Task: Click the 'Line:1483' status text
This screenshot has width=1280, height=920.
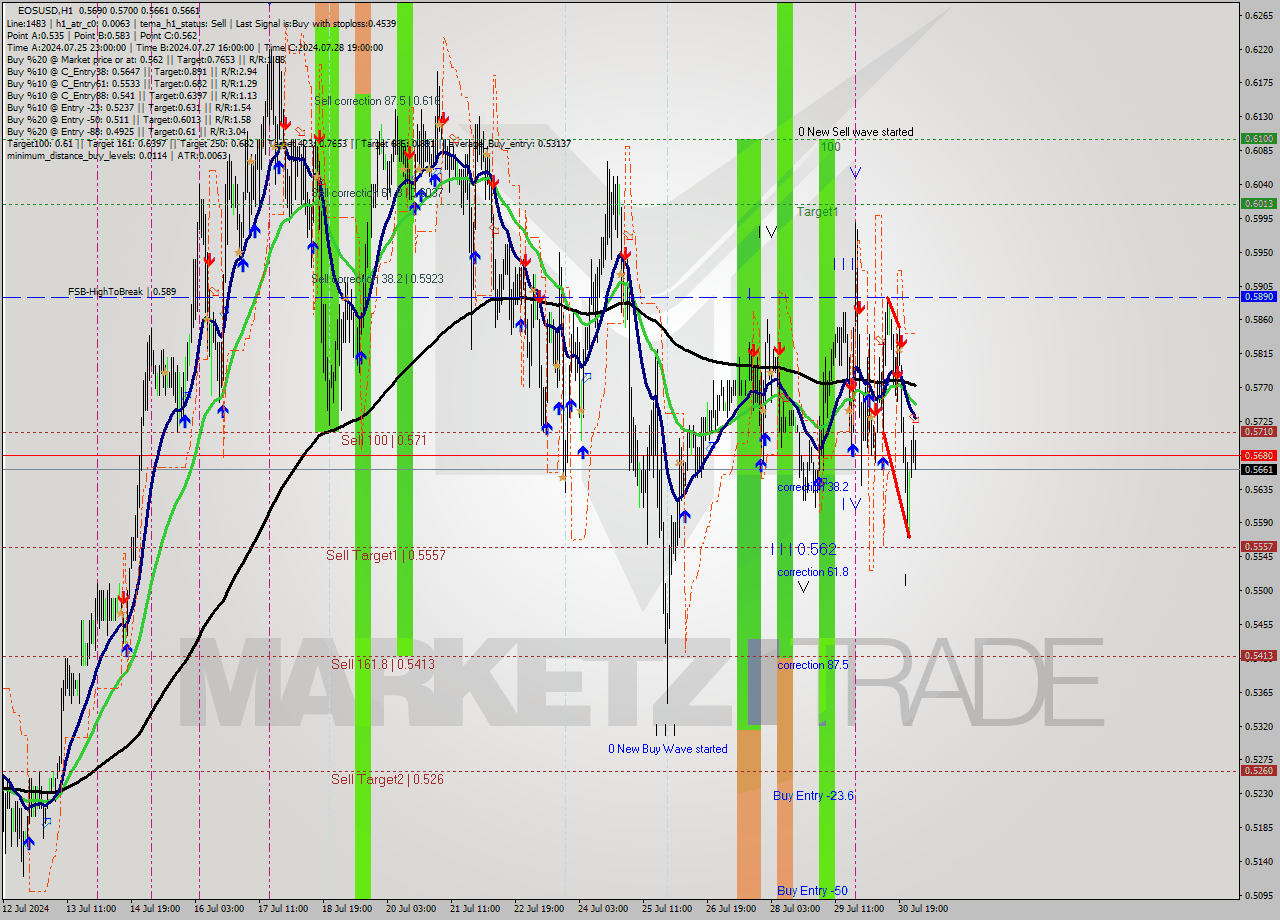Action: (26, 23)
